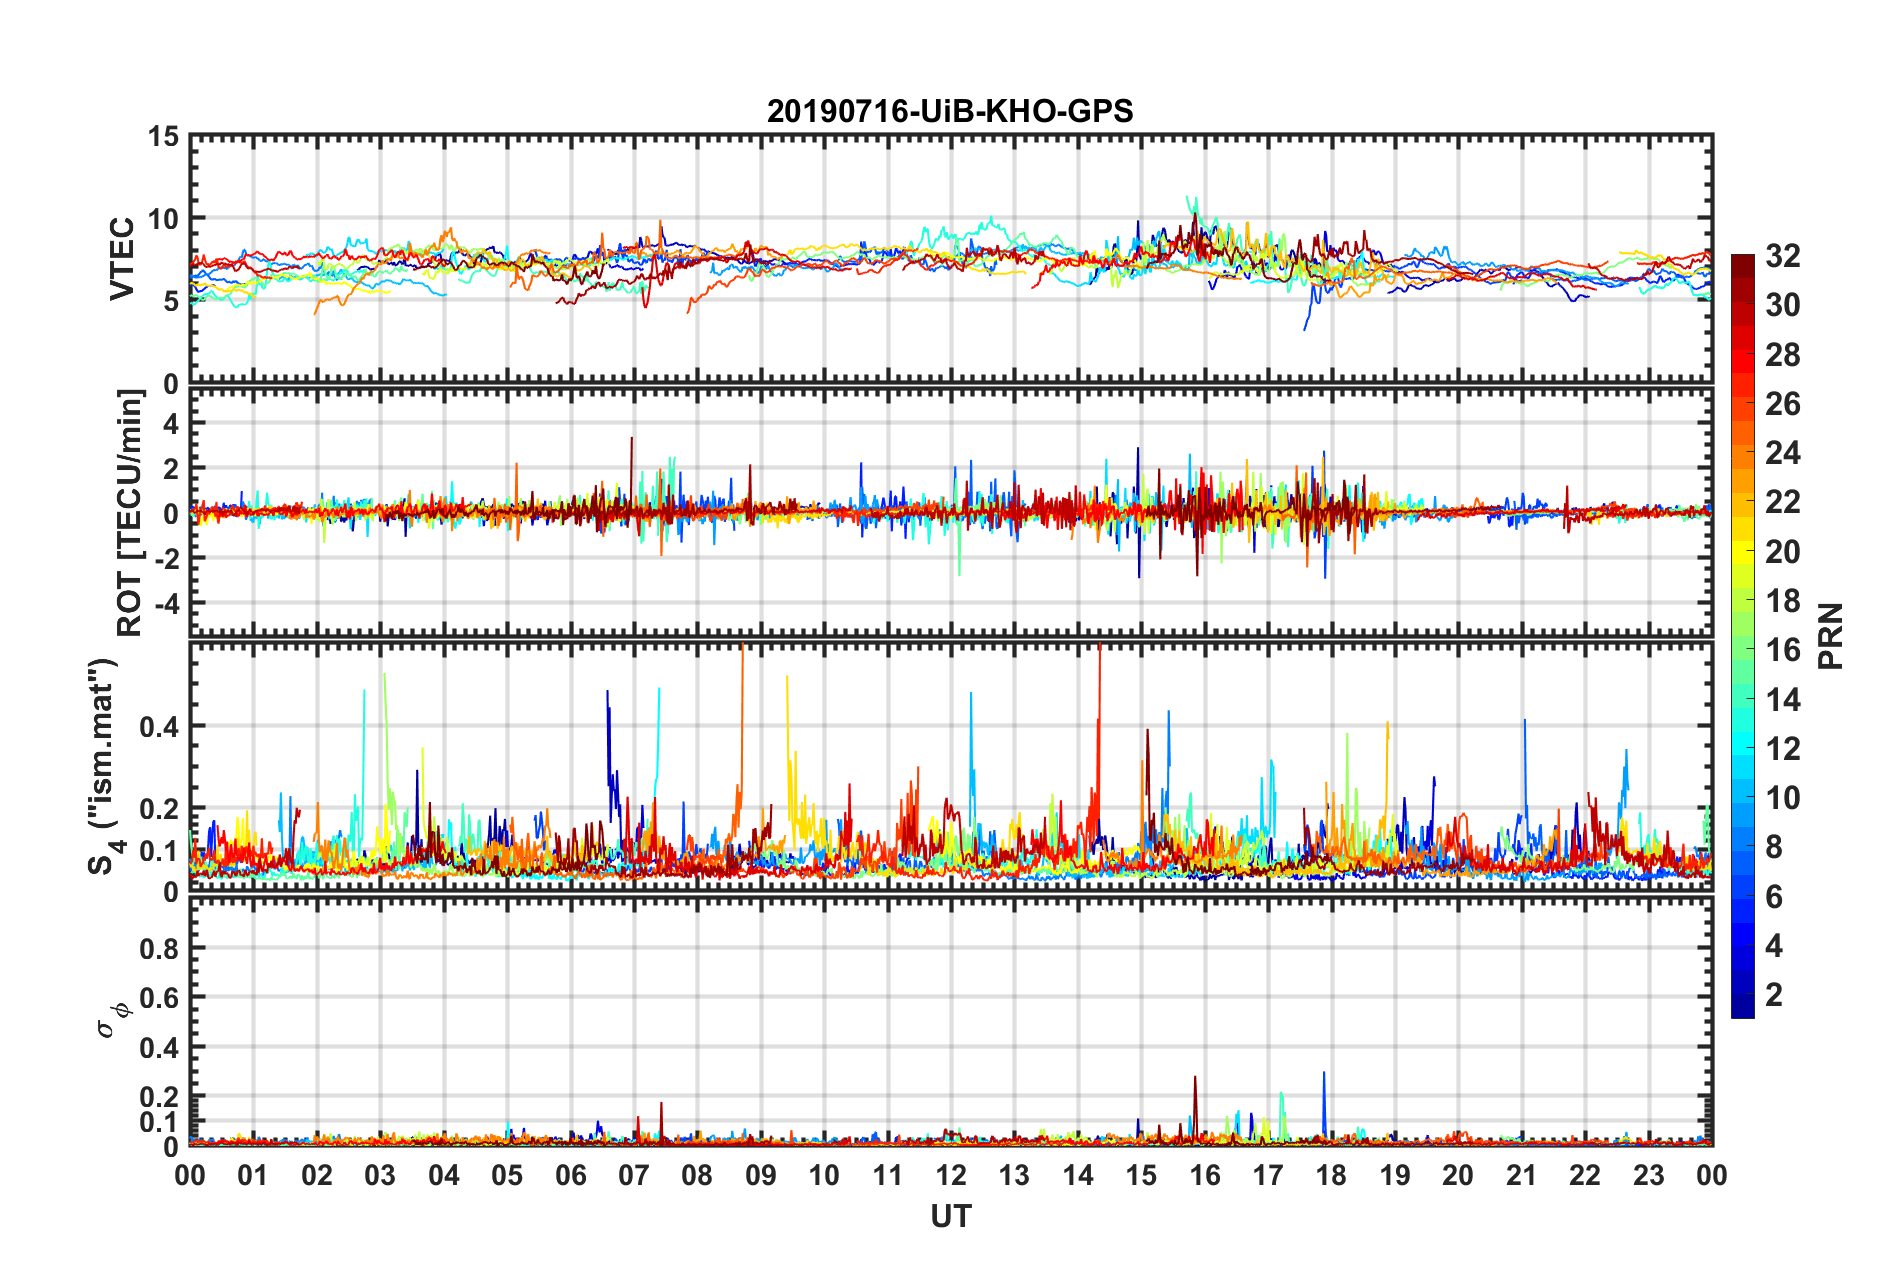Viewport: 1902px width, 1272px height.
Task: Click the colorbar tick label 24
Action: 1783,453
